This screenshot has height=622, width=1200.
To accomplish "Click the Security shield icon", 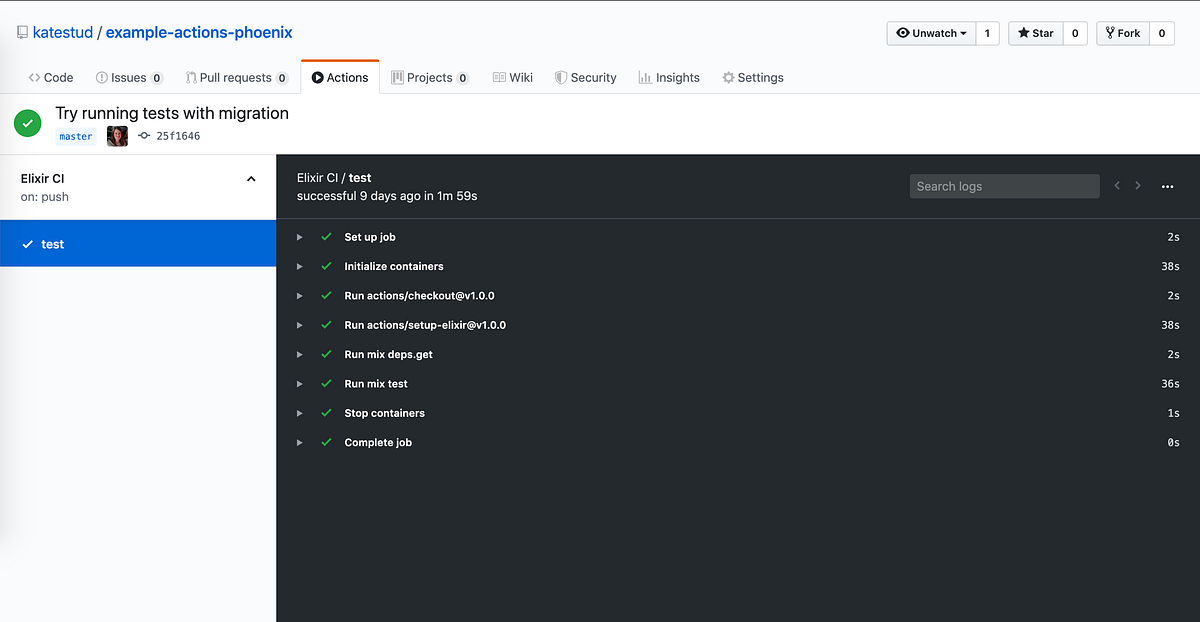I will pos(561,76).
